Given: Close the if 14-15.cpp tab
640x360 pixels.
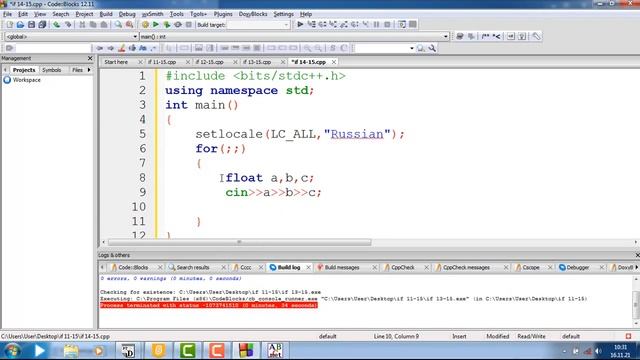Looking at the screenshot, I should pyautogui.click(x=334, y=62).
